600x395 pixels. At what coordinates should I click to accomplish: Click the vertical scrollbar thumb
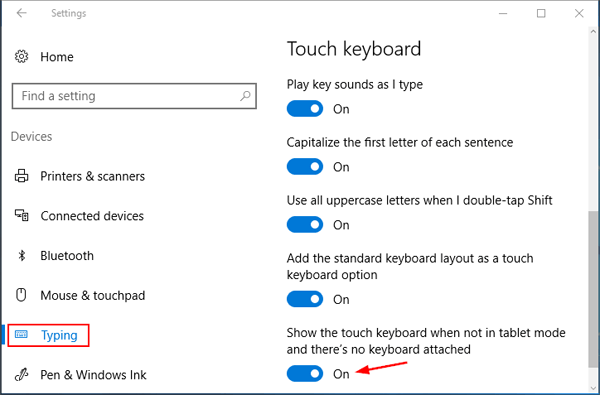click(594, 289)
